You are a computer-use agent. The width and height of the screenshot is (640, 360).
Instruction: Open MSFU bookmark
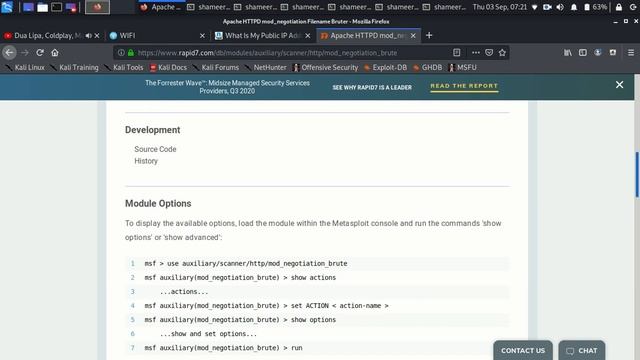pyautogui.click(x=462, y=68)
